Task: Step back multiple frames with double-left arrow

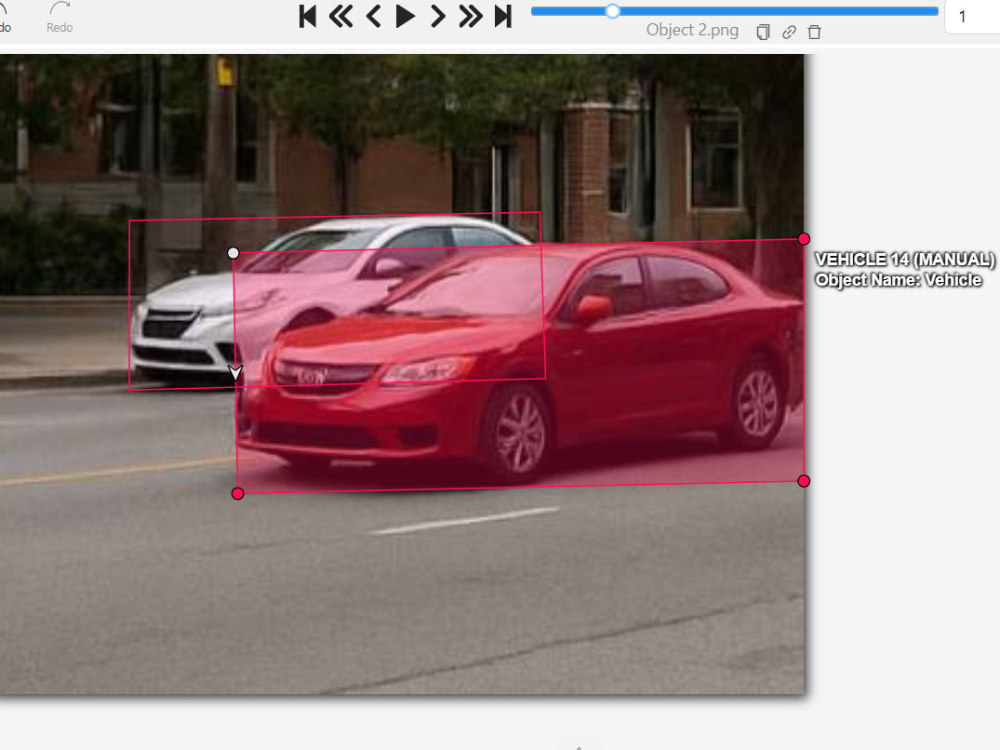Action: [x=341, y=16]
